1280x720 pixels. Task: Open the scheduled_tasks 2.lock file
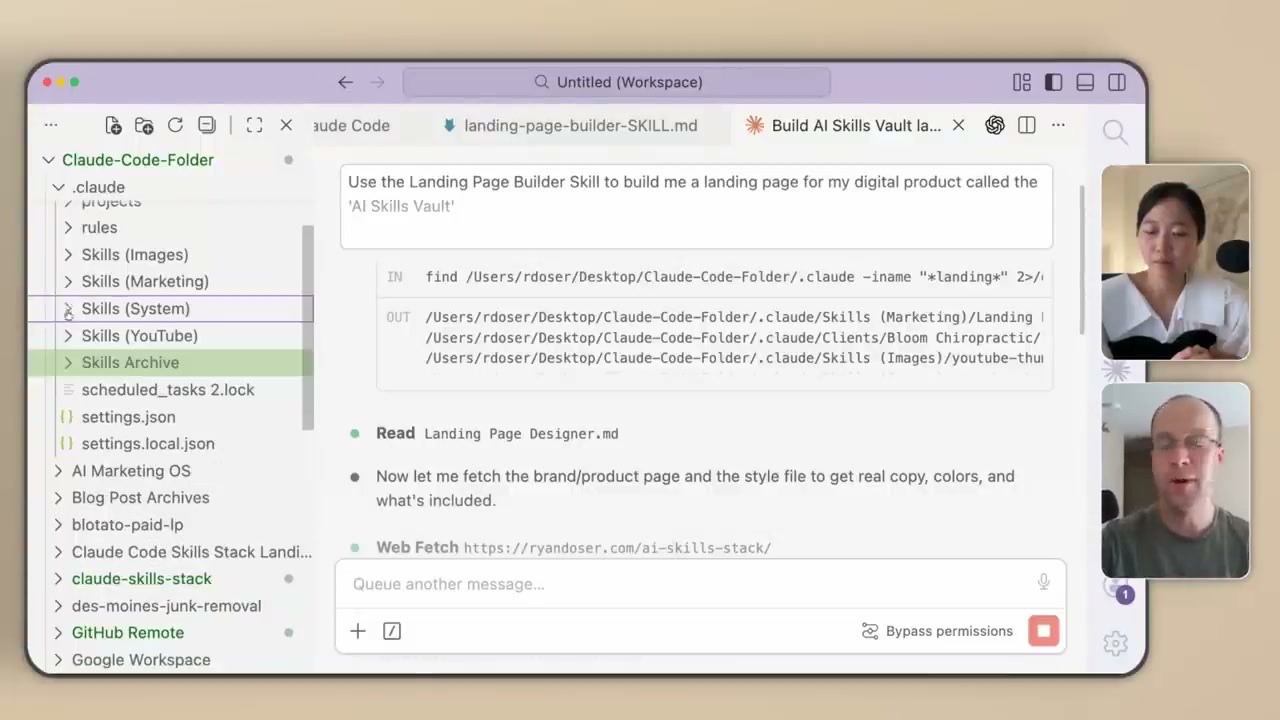[x=168, y=390]
